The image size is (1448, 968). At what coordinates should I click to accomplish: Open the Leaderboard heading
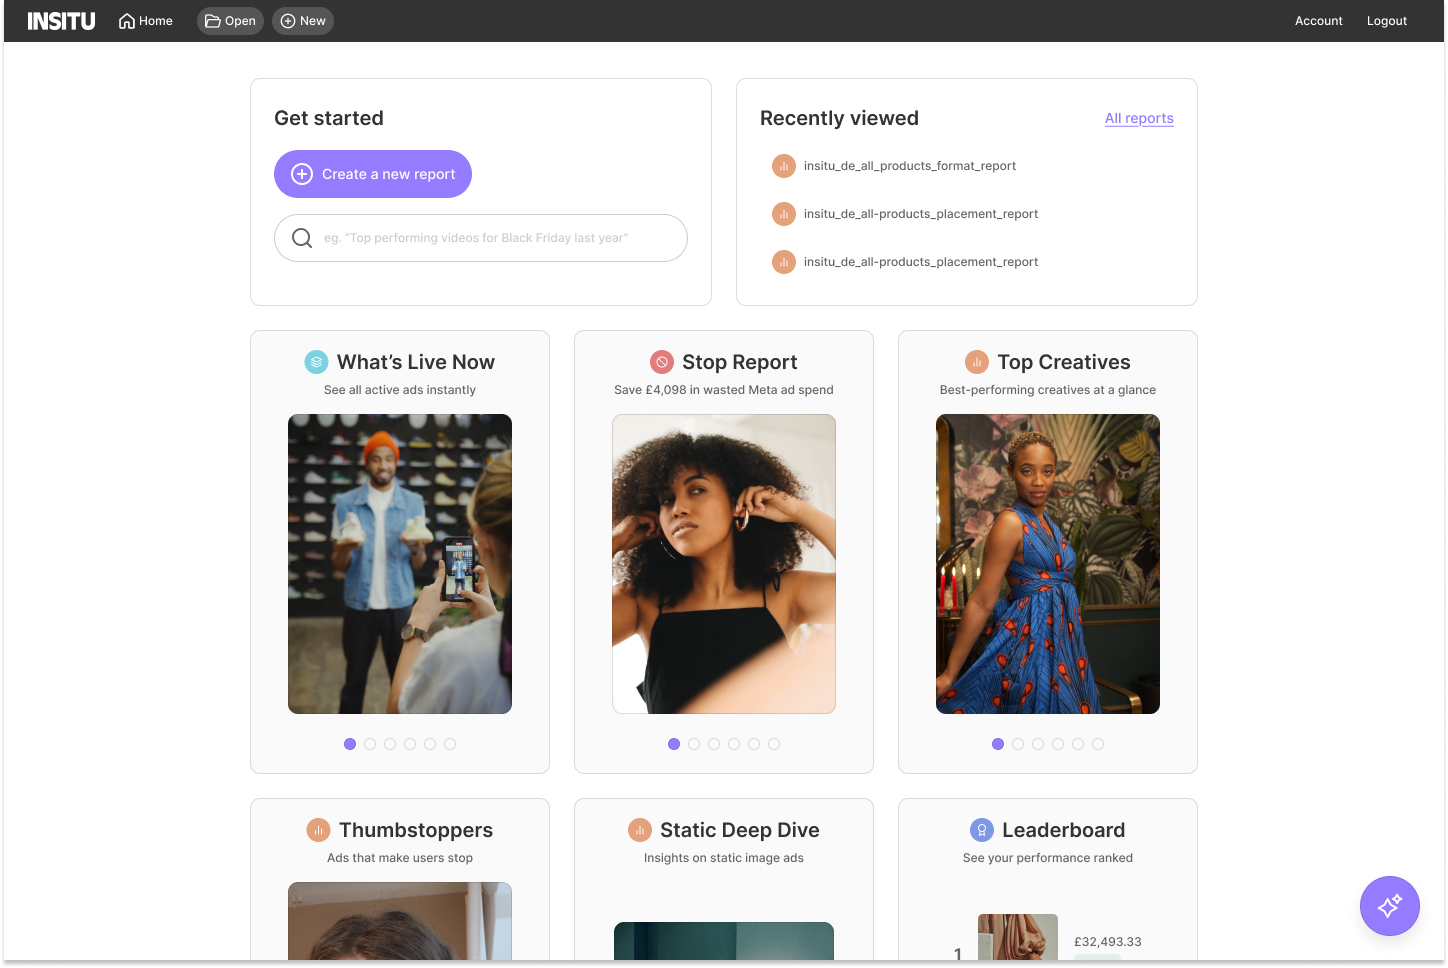[1064, 830]
